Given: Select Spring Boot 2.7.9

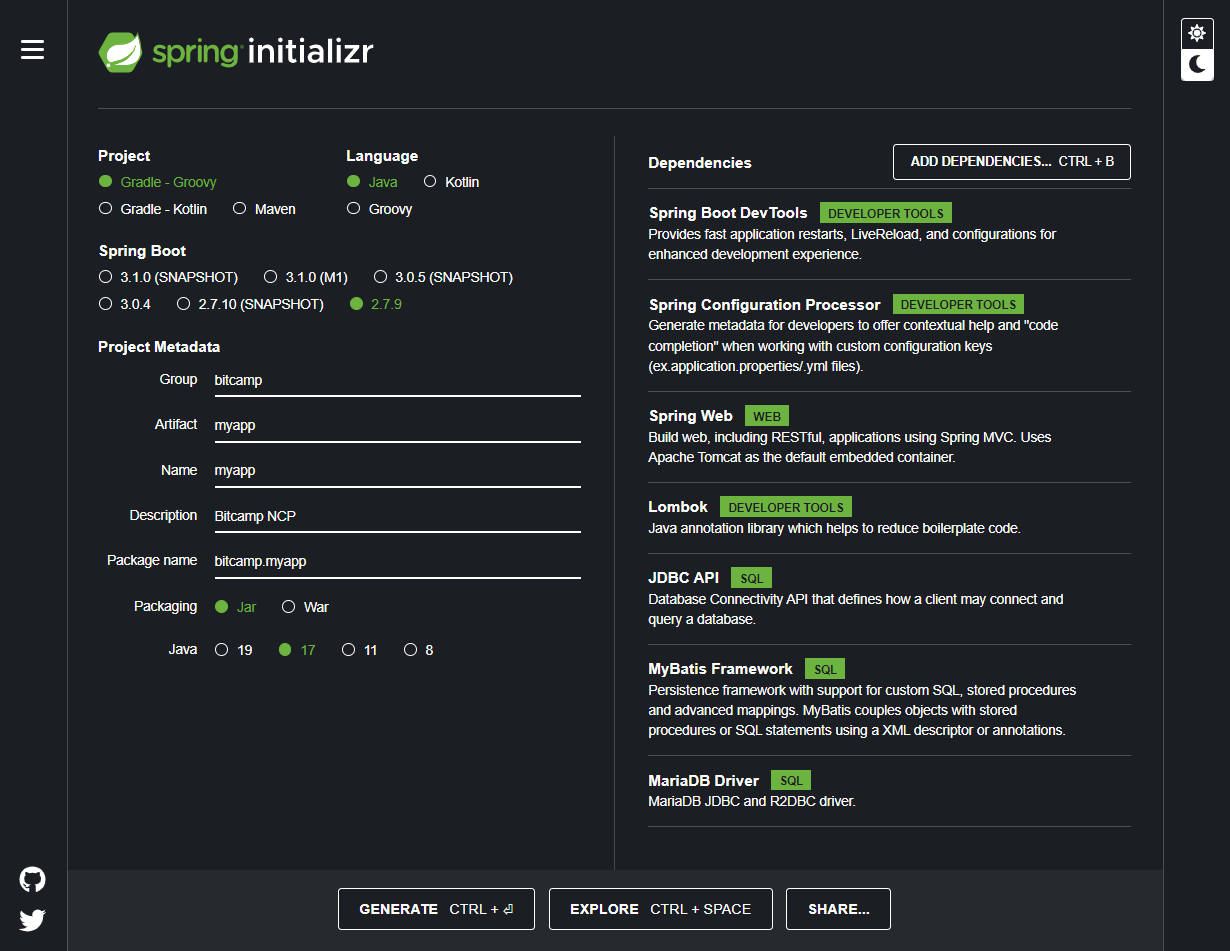Looking at the screenshot, I should point(376,304).
